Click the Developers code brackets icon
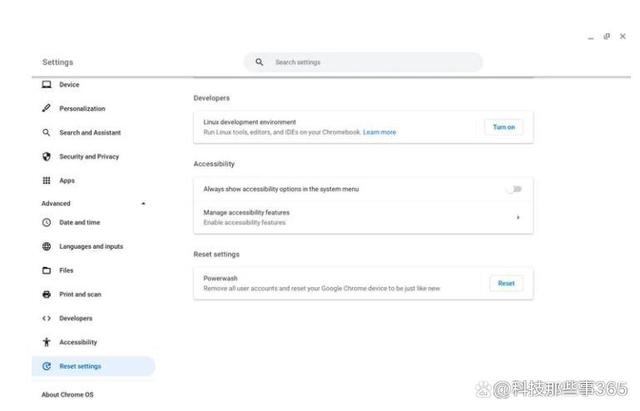The image size is (640, 411). (x=47, y=318)
